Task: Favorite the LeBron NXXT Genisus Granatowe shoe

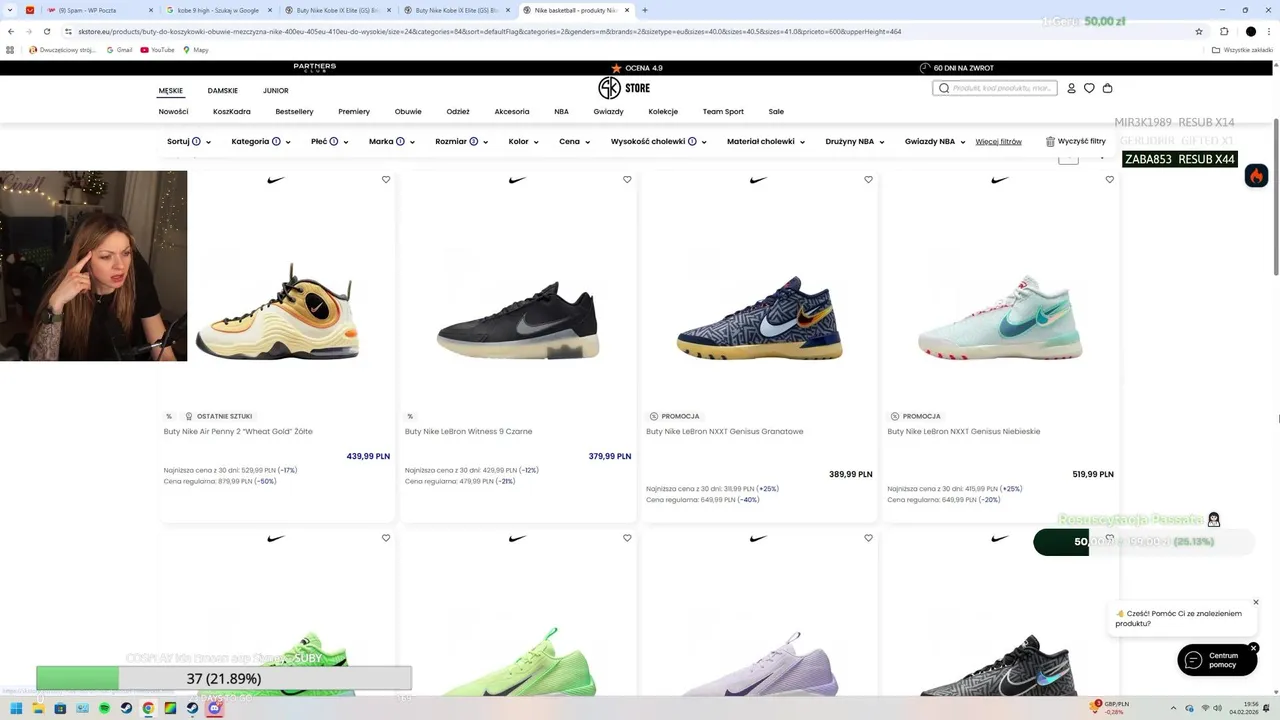Action: pyautogui.click(x=868, y=180)
